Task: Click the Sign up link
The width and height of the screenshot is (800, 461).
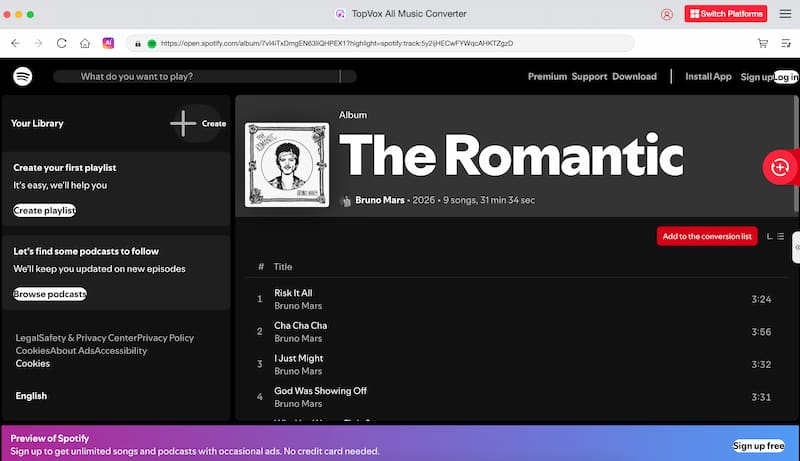Action: (x=757, y=77)
